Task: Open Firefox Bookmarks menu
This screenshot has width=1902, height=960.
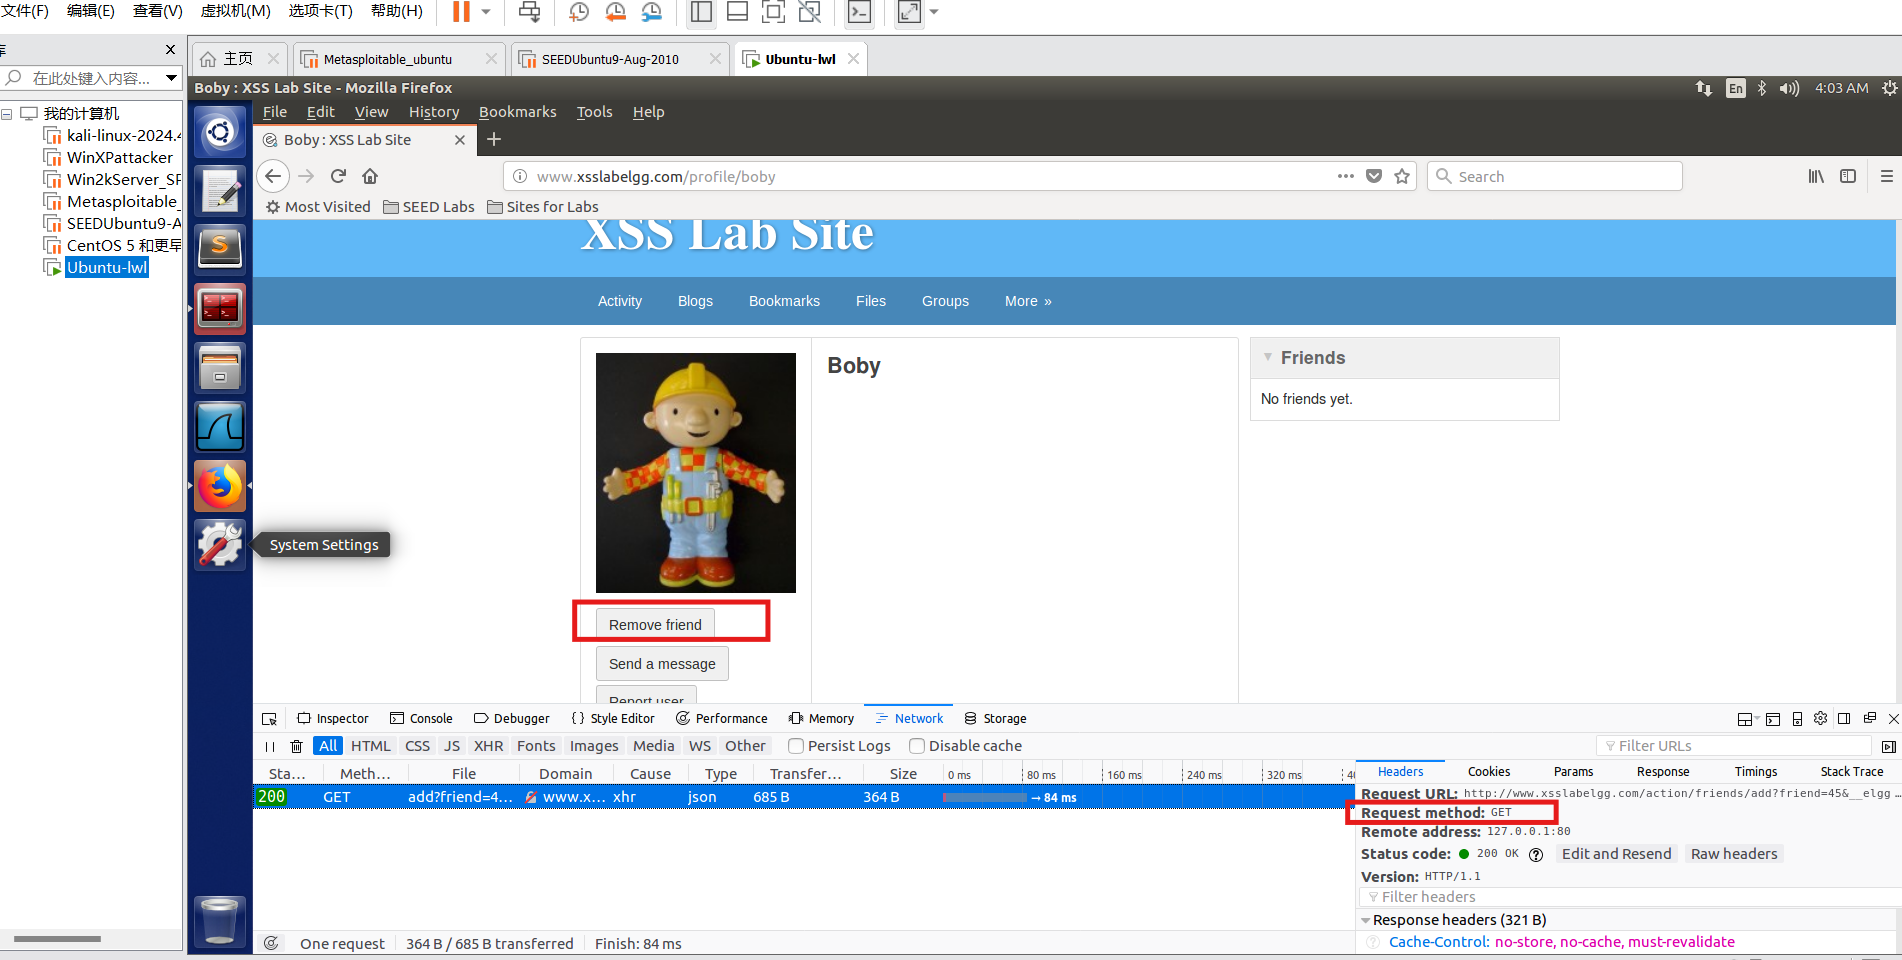Action: 518,112
